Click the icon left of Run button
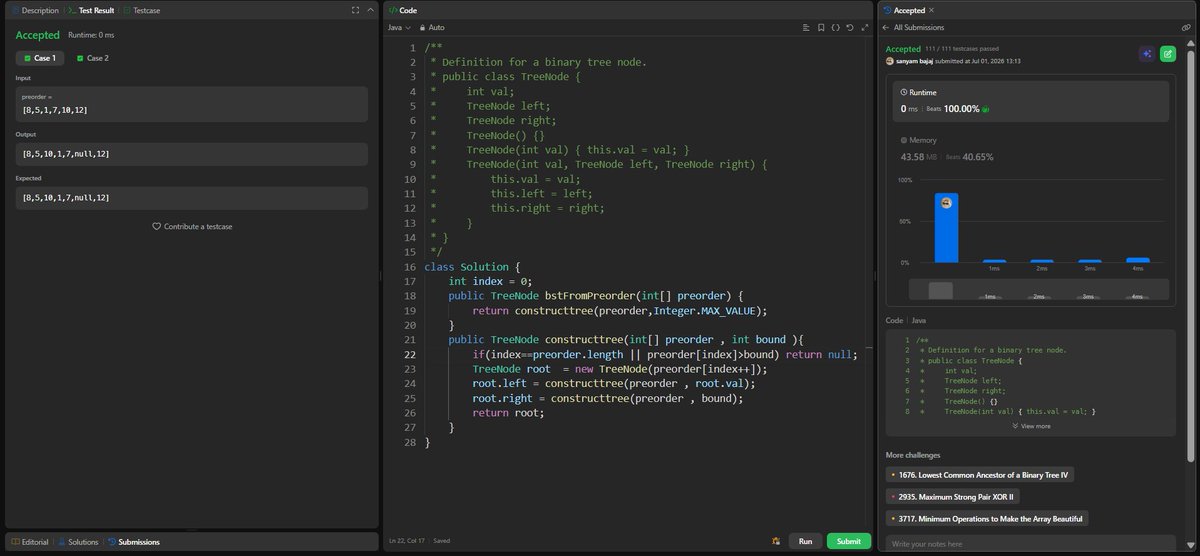The image size is (1200, 556). pos(776,541)
